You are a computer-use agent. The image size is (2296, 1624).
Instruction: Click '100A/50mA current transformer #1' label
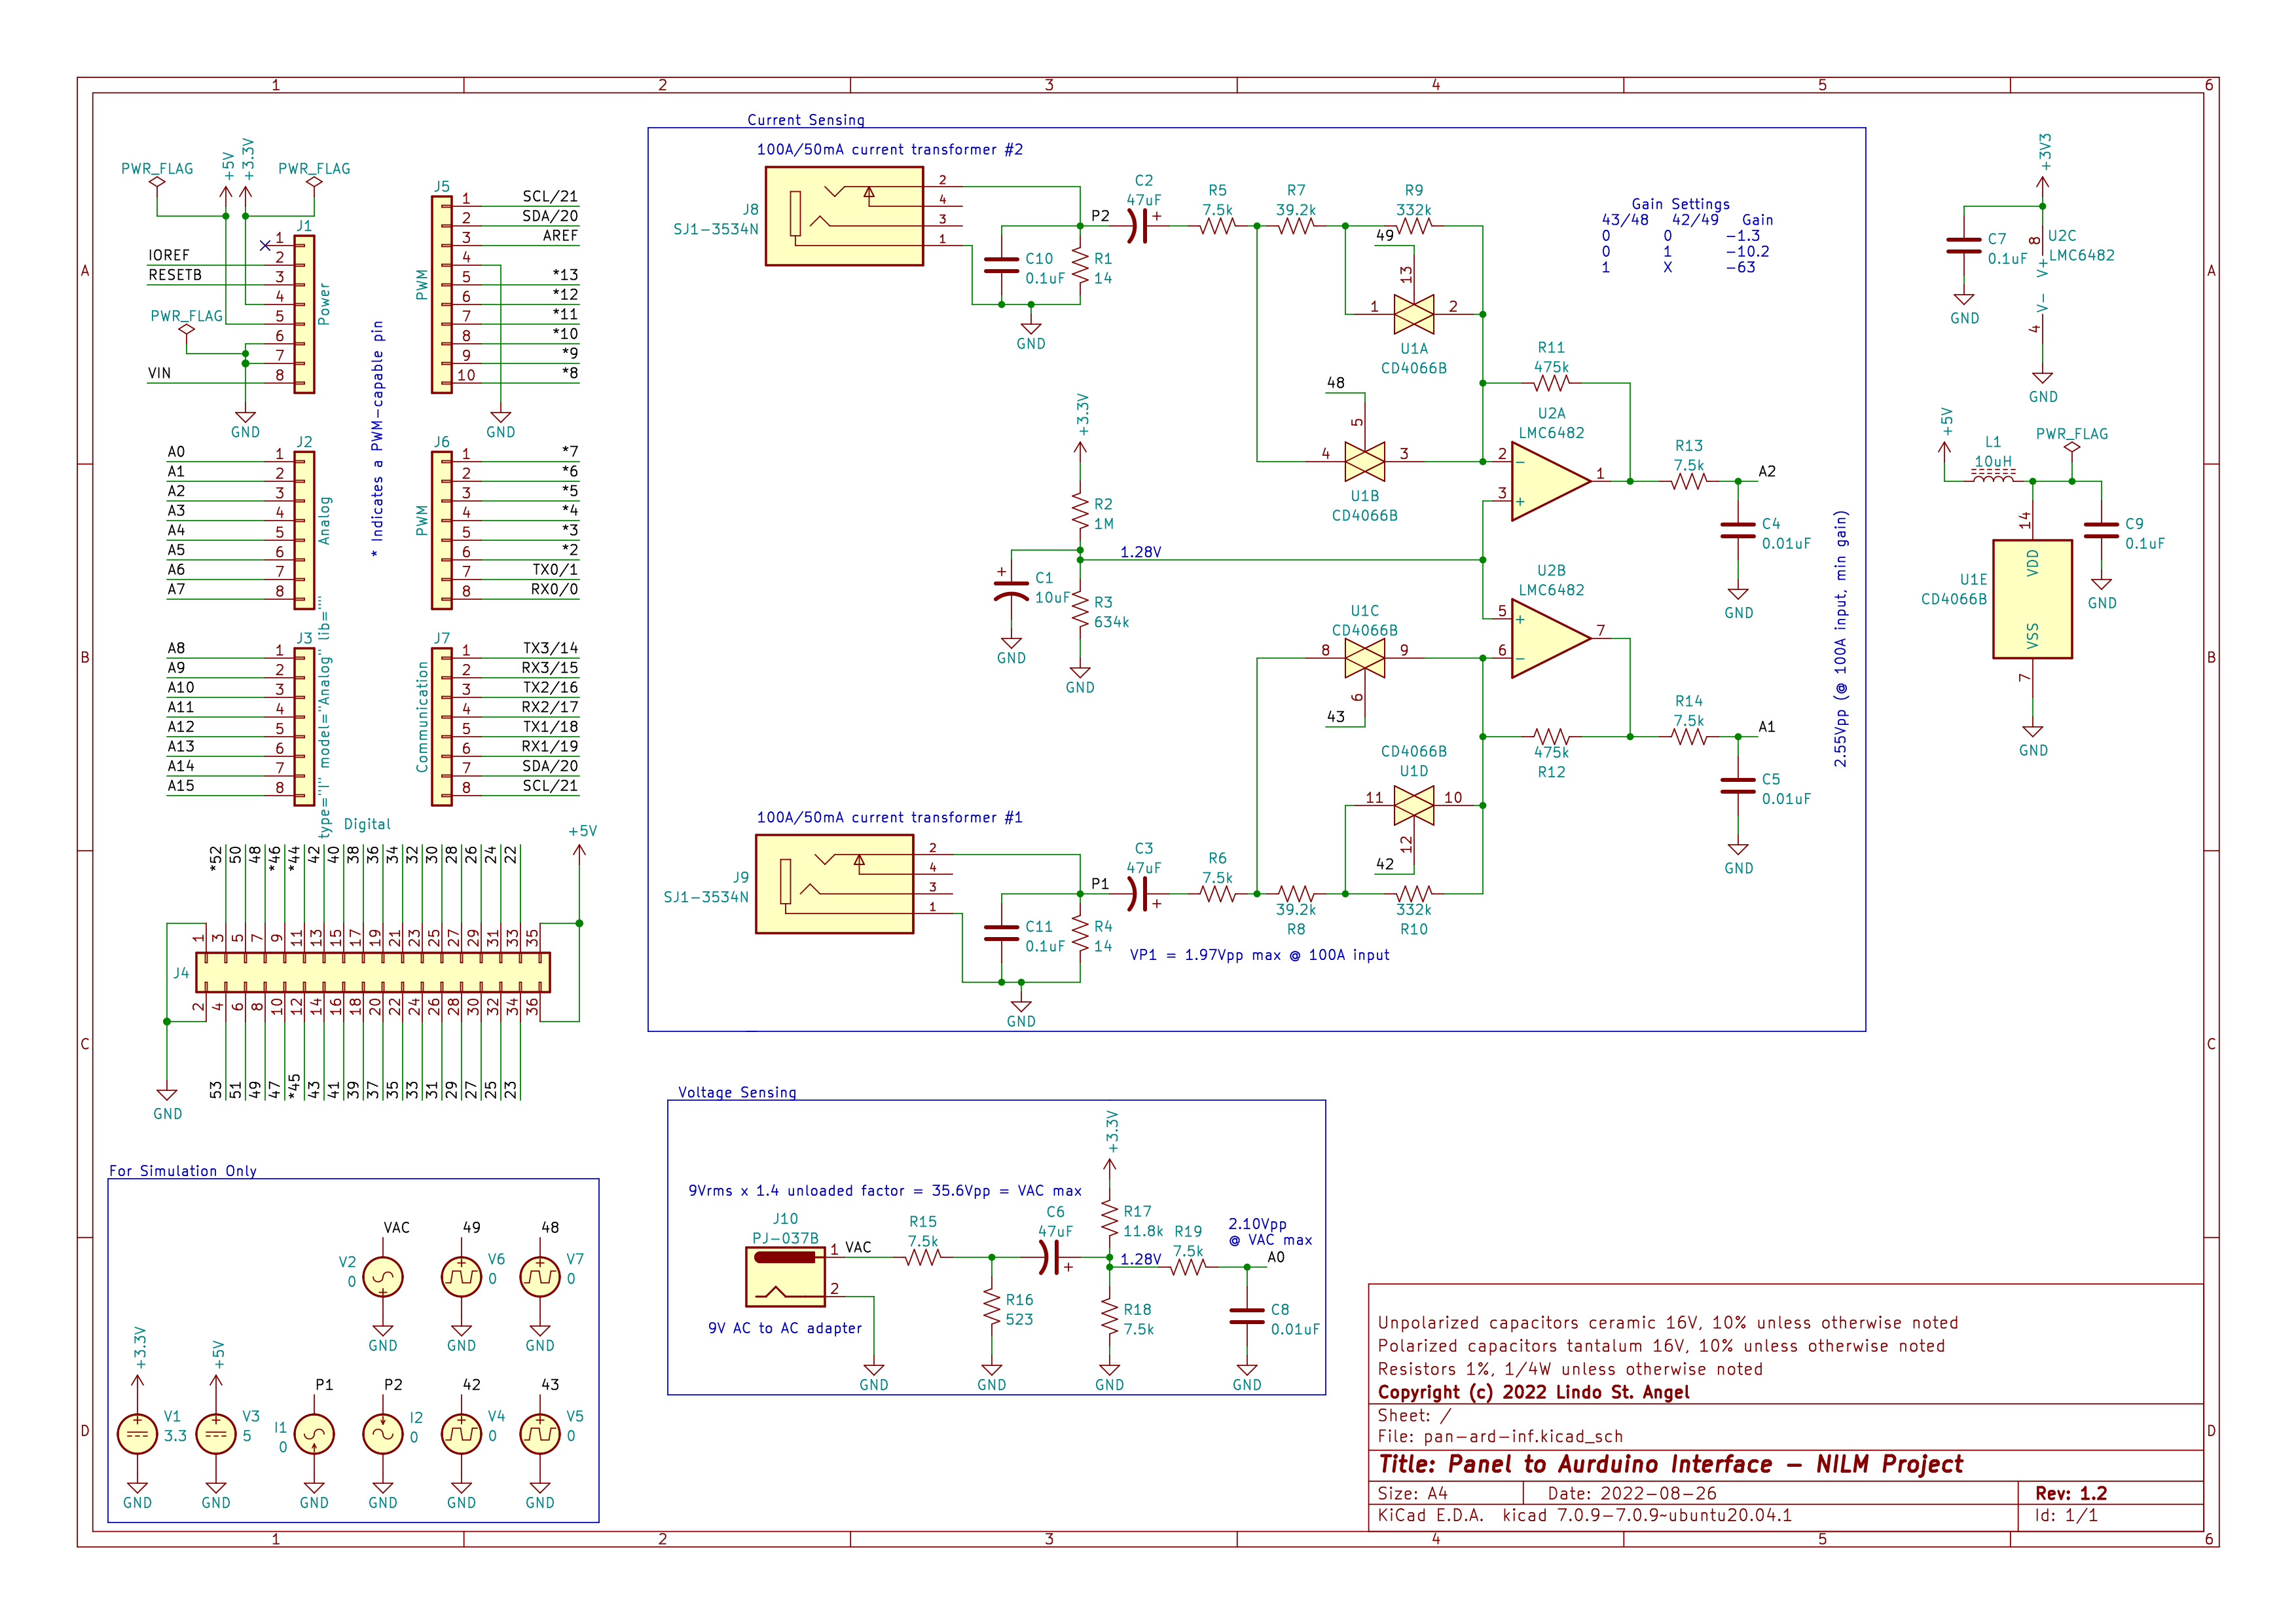[x=890, y=818]
